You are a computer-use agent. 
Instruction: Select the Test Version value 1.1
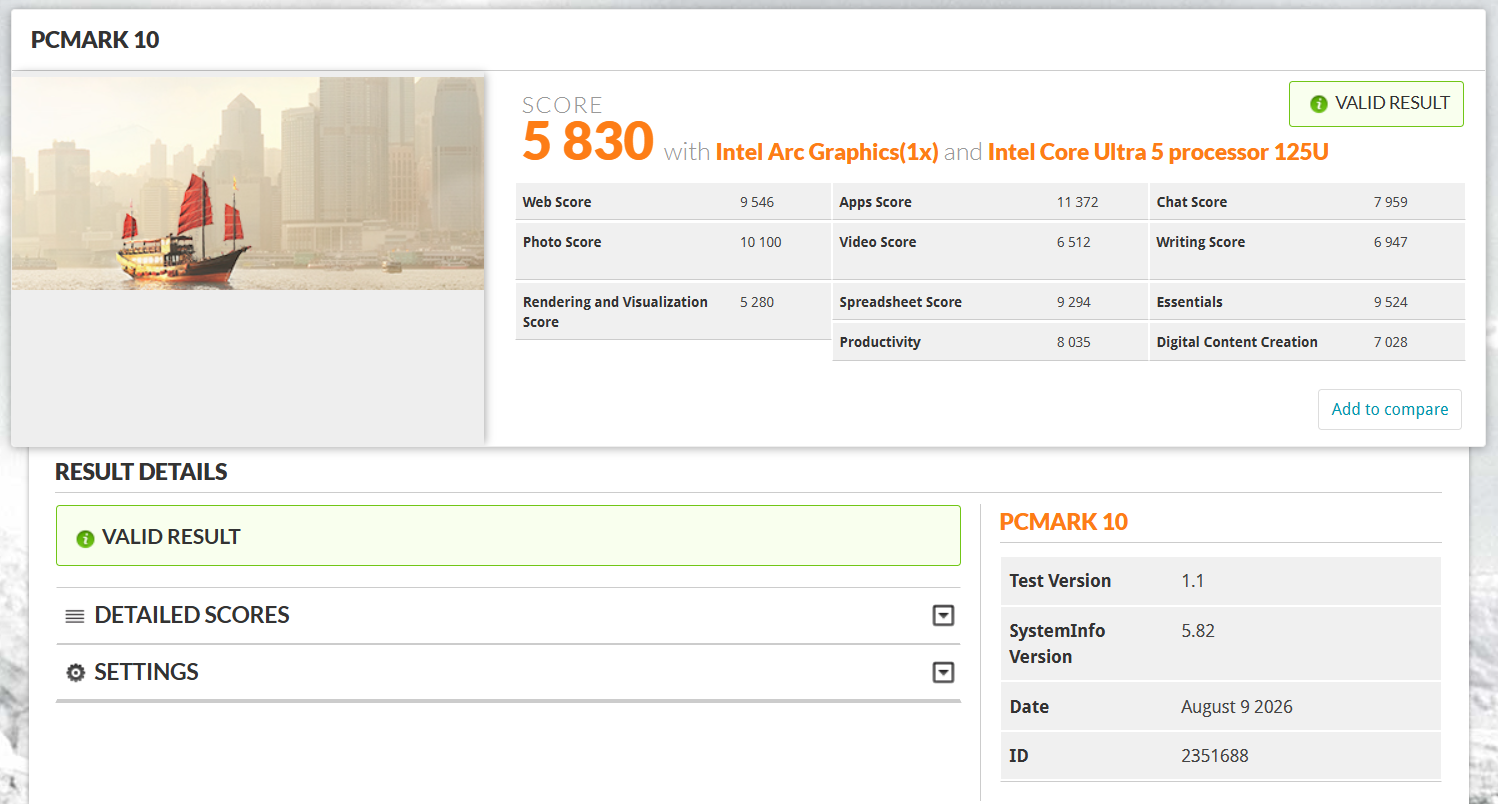[1193, 581]
